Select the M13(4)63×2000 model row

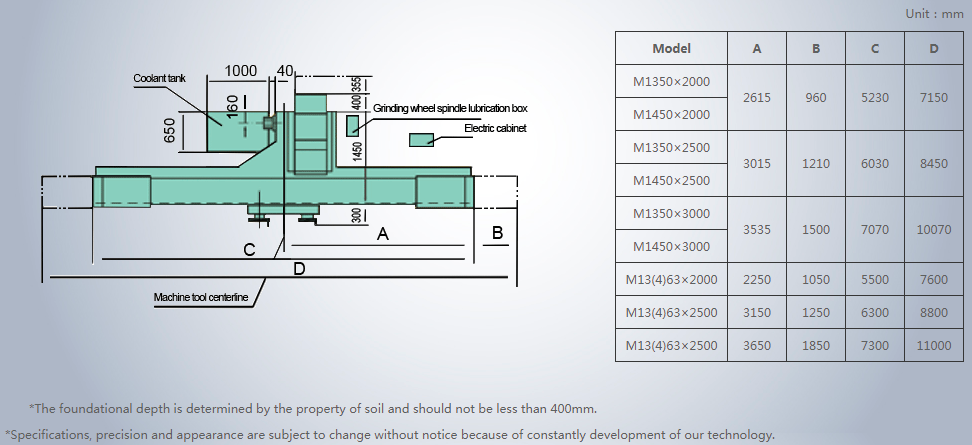click(x=671, y=279)
